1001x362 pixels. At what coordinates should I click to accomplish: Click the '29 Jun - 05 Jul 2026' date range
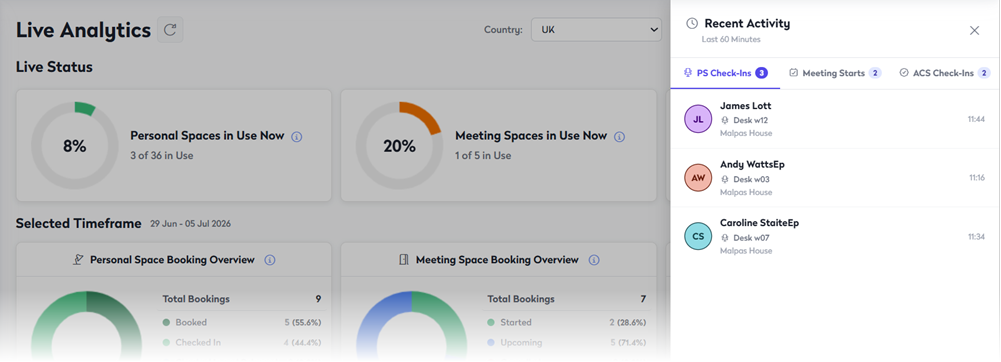pos(190,224)
